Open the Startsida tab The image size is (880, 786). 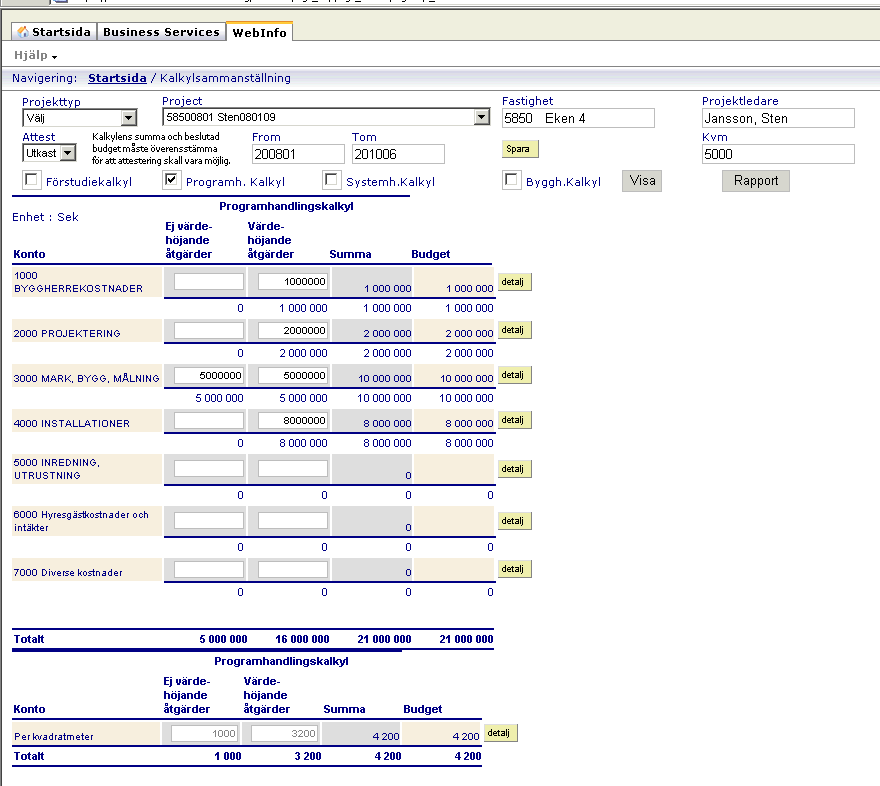[54, 32]
